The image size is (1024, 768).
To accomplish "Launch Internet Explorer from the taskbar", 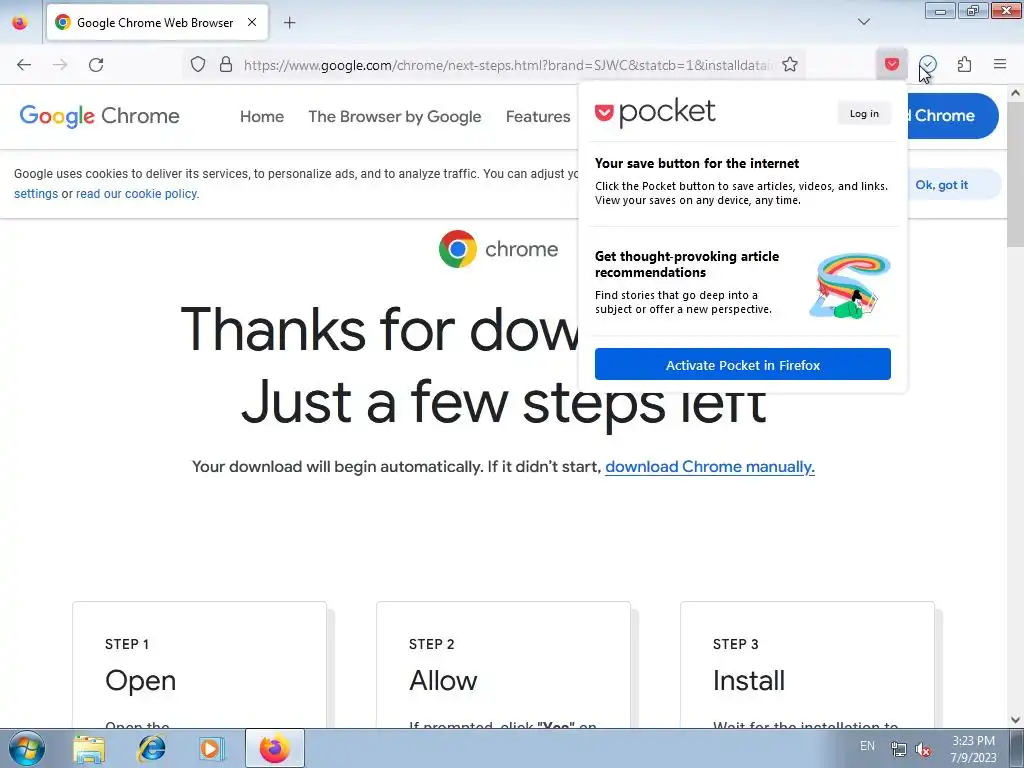I will tap(152, 748).
